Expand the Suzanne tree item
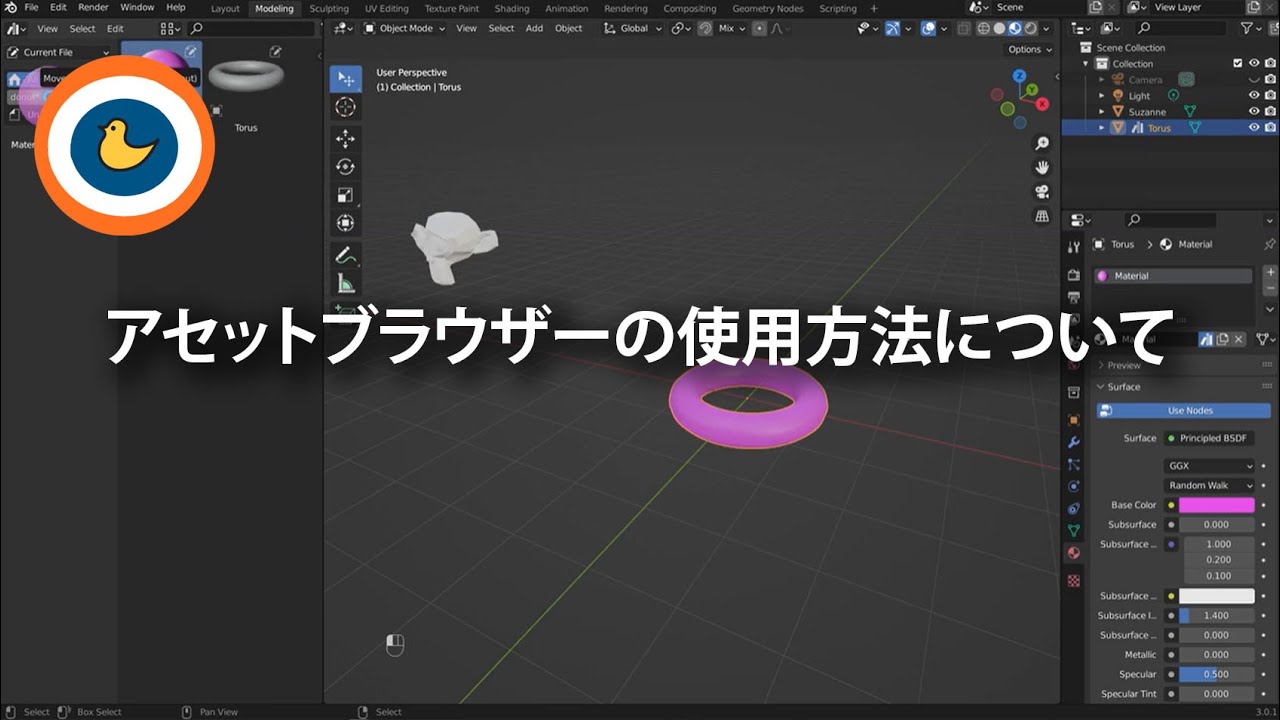 click(x=1102, y=112)
